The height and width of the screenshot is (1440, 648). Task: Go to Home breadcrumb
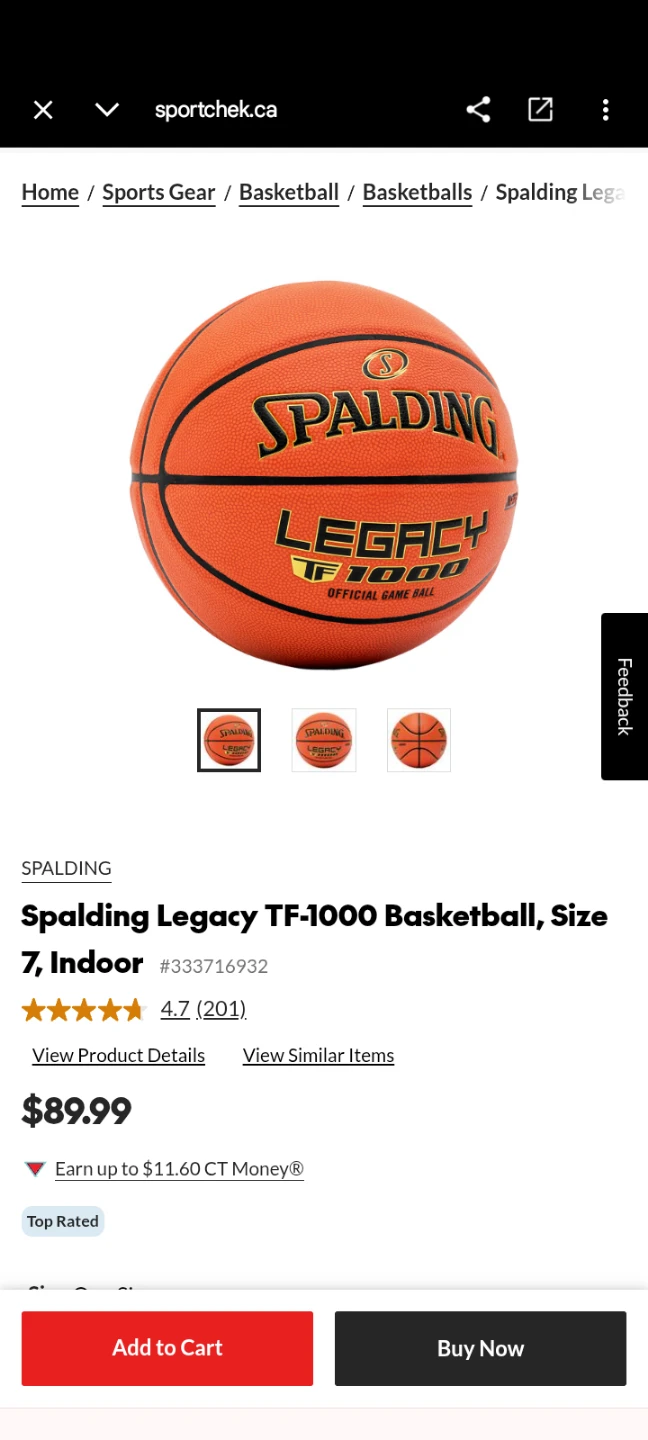point(50,193)
